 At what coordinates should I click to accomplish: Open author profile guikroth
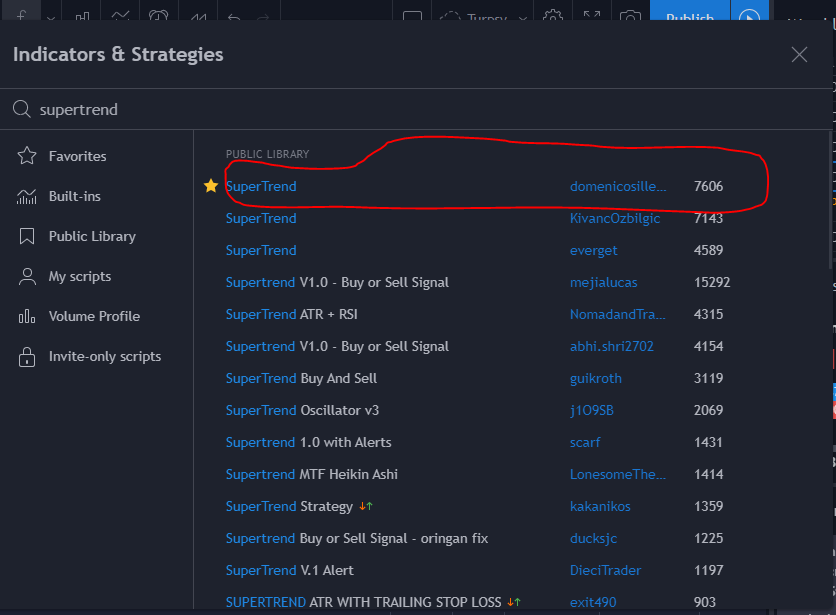(x=596, y=378)
